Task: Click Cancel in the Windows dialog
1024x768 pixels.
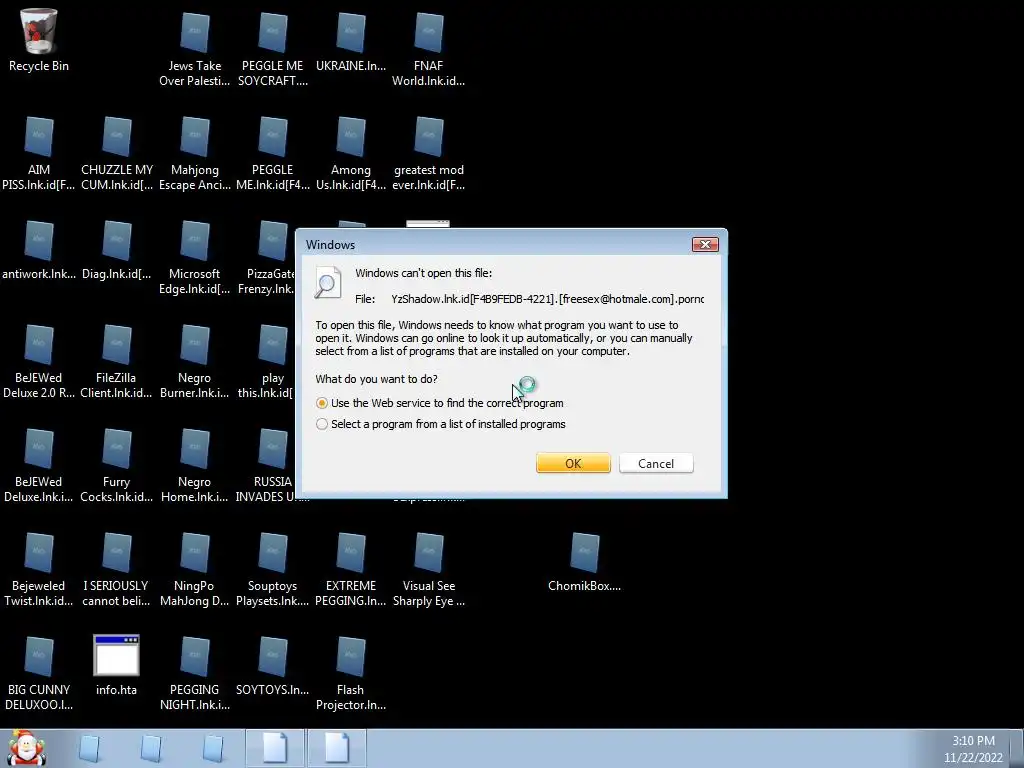Action: pyautogui.click(x=656, y=463)
